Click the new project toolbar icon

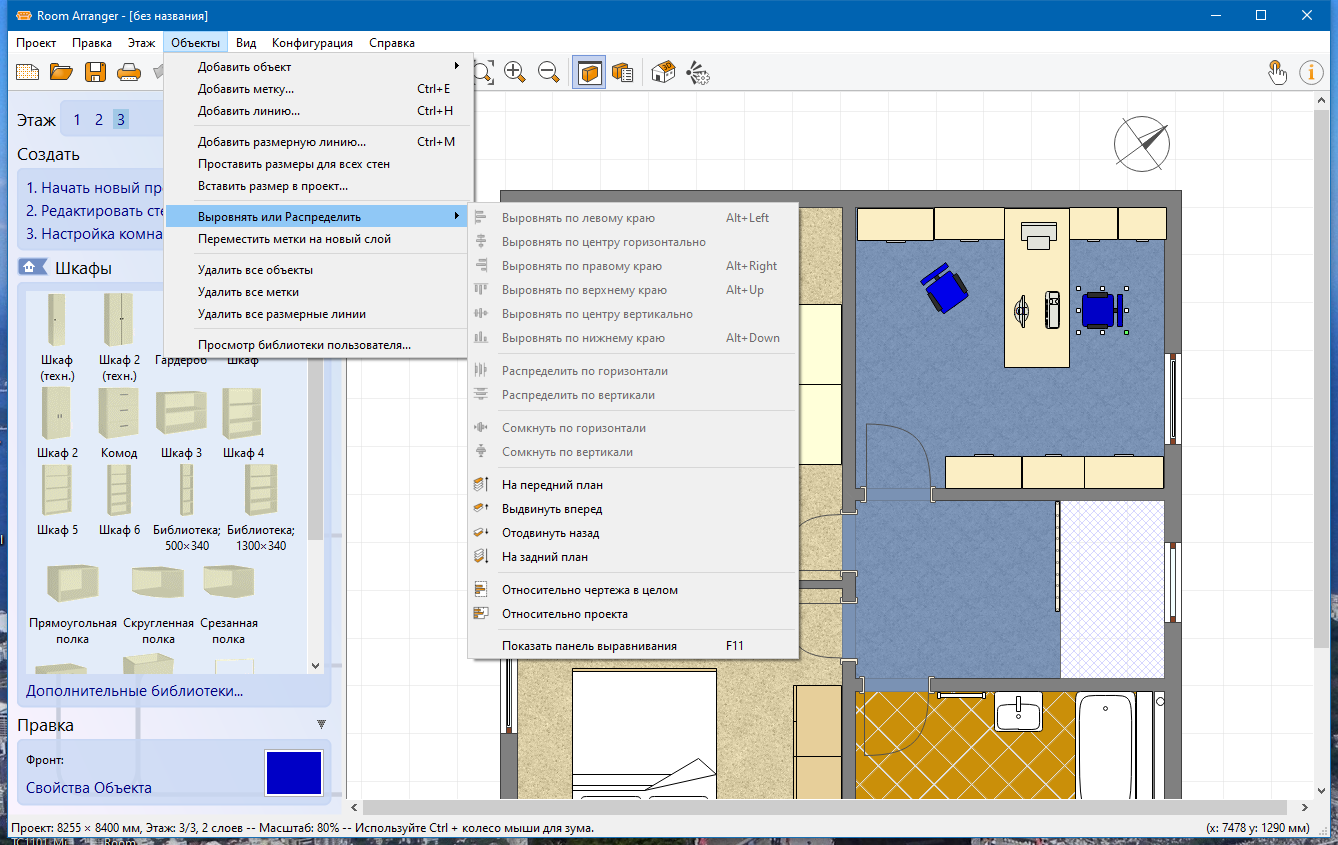click(x=28, y=72)
